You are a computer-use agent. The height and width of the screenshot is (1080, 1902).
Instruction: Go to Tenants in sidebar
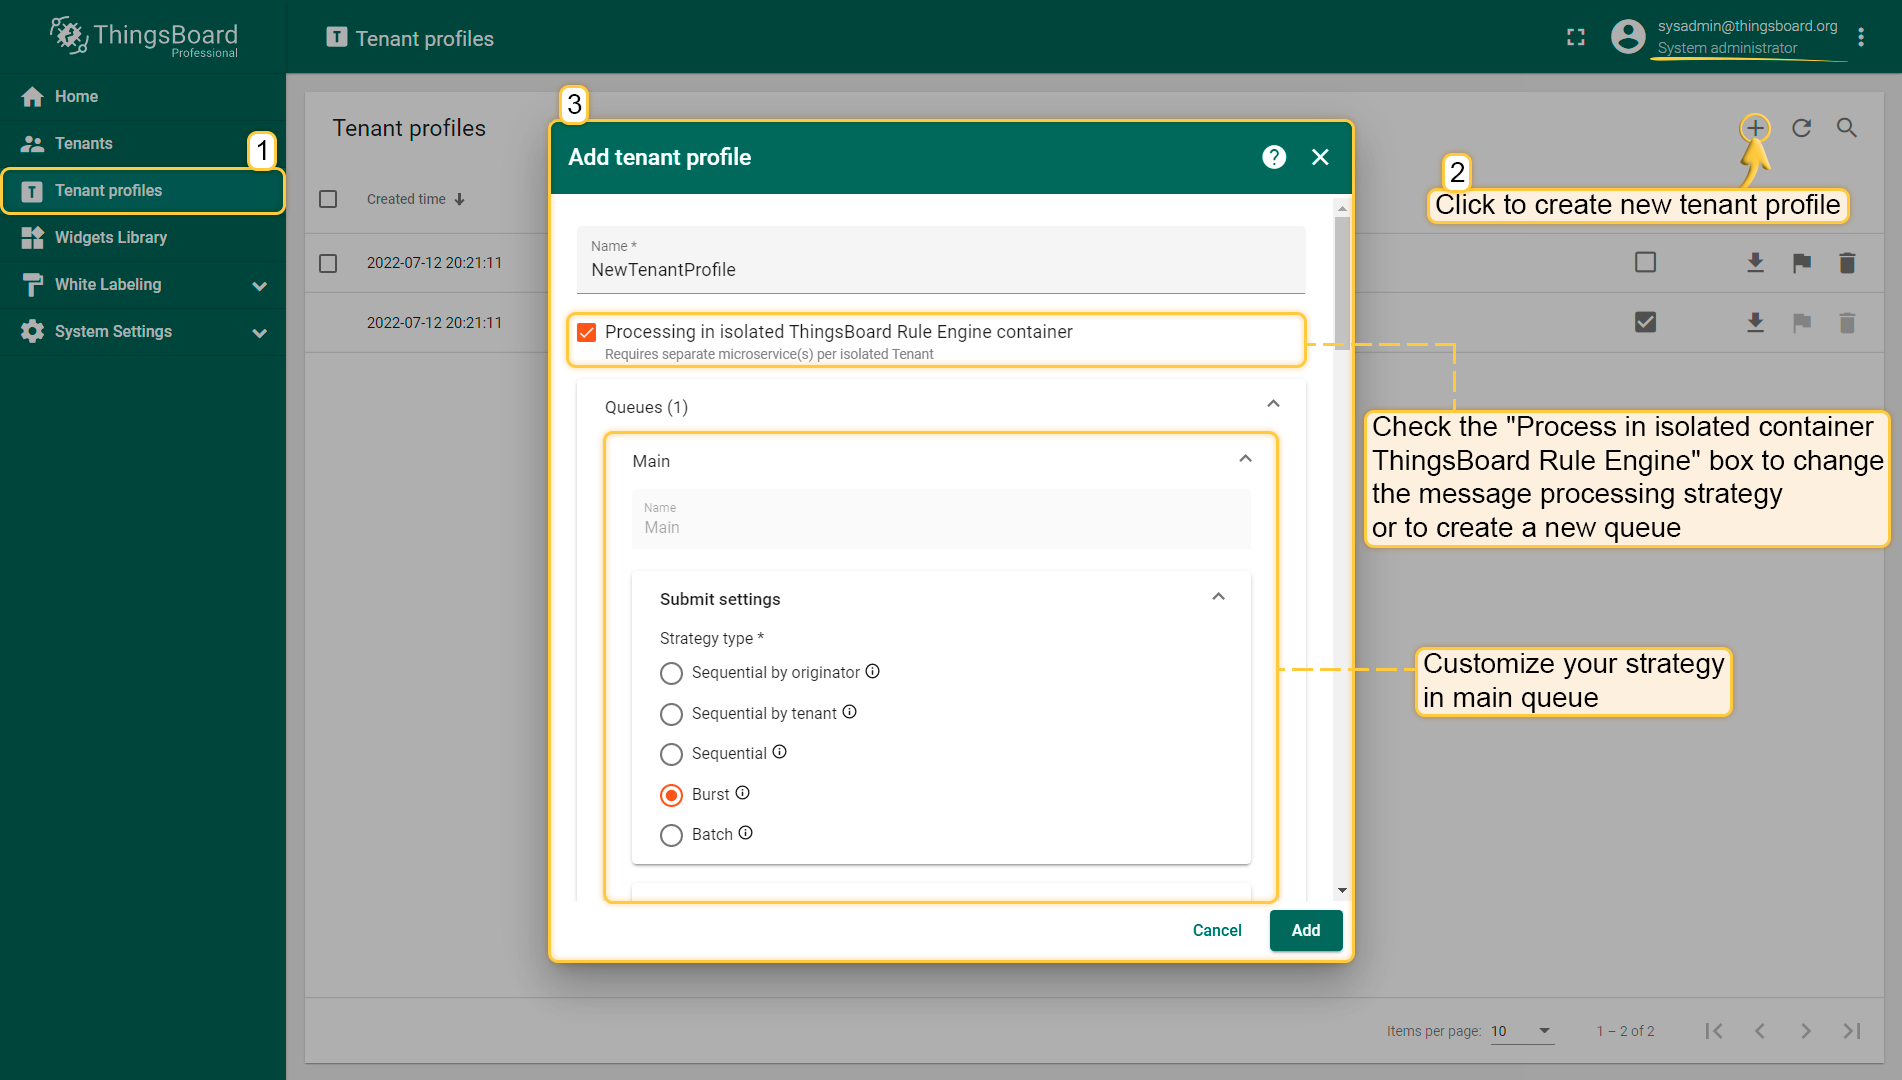[84, 144]
